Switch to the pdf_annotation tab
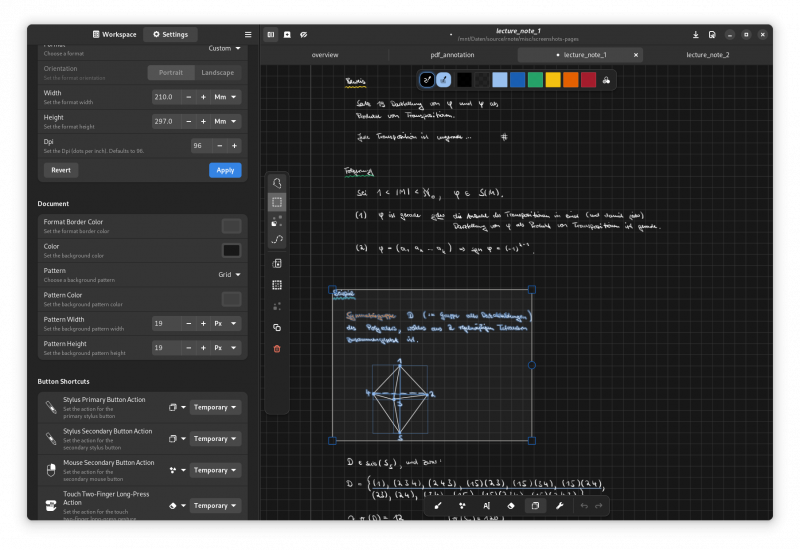This screenshot has height=550, width=800. (x=453, y=55)
